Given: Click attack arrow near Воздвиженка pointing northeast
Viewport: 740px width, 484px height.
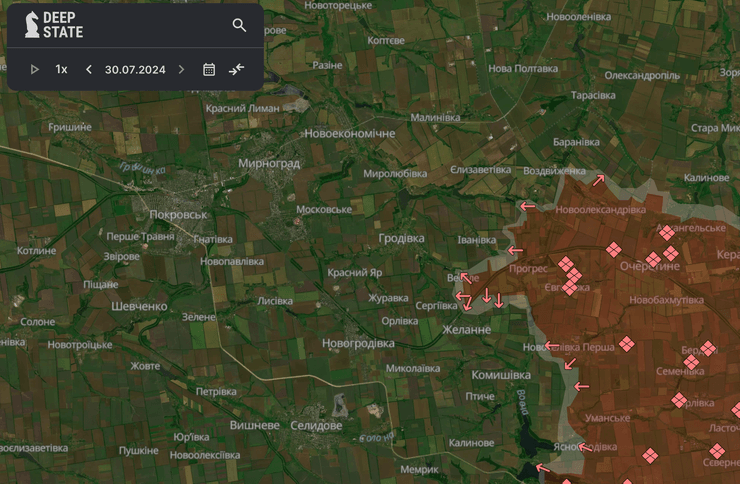Looking at the screenshot, I should (x=598, y=180).
